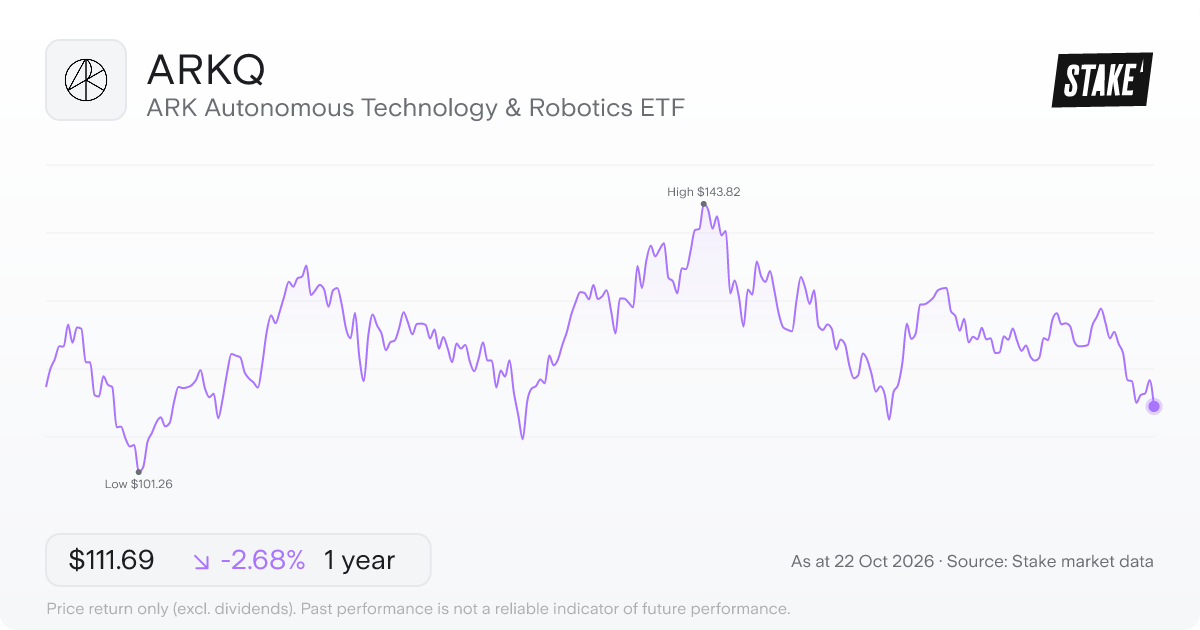Click the STAKE brand logo
Image resolution: width=1200 pixels, height=630 pixels.
[x=1102, y=80]
